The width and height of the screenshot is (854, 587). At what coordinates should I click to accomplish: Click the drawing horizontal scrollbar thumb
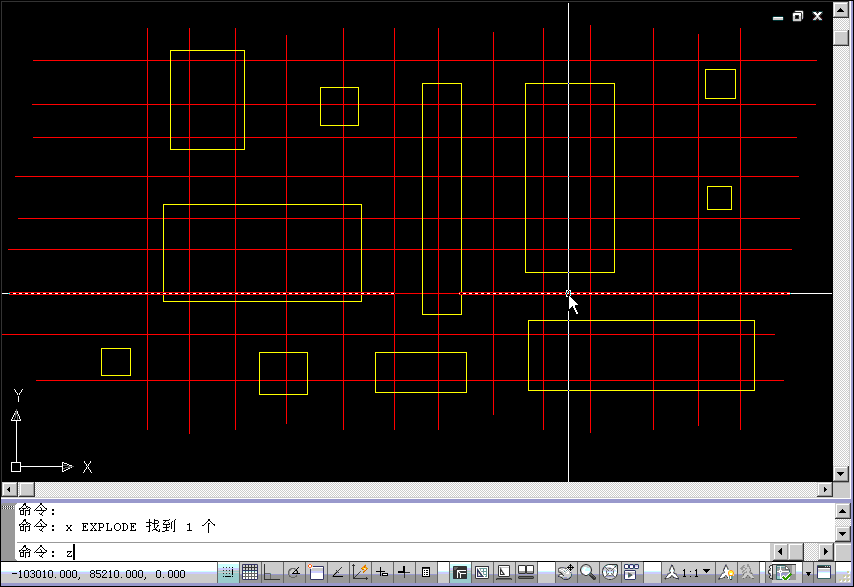(x=26, y=489)
